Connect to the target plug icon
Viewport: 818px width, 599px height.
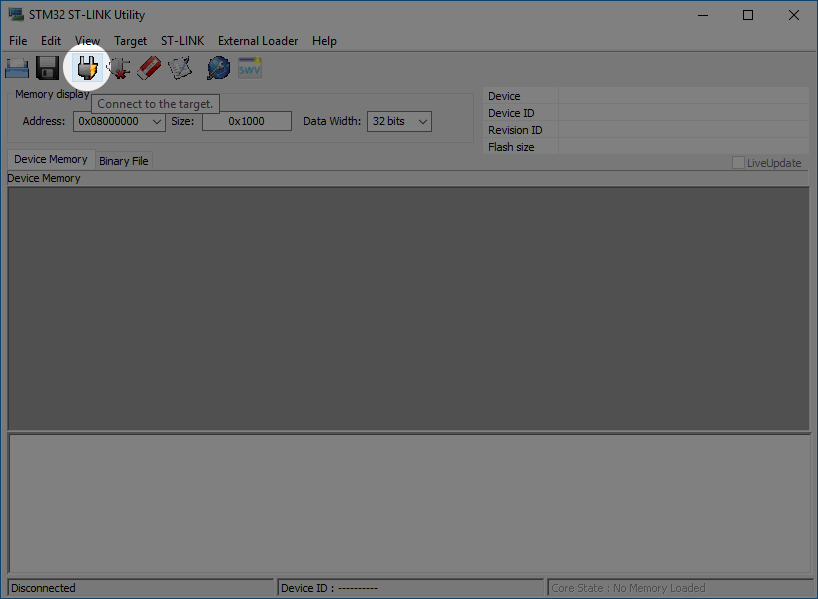pyautogui.click(x=87, y=68)
